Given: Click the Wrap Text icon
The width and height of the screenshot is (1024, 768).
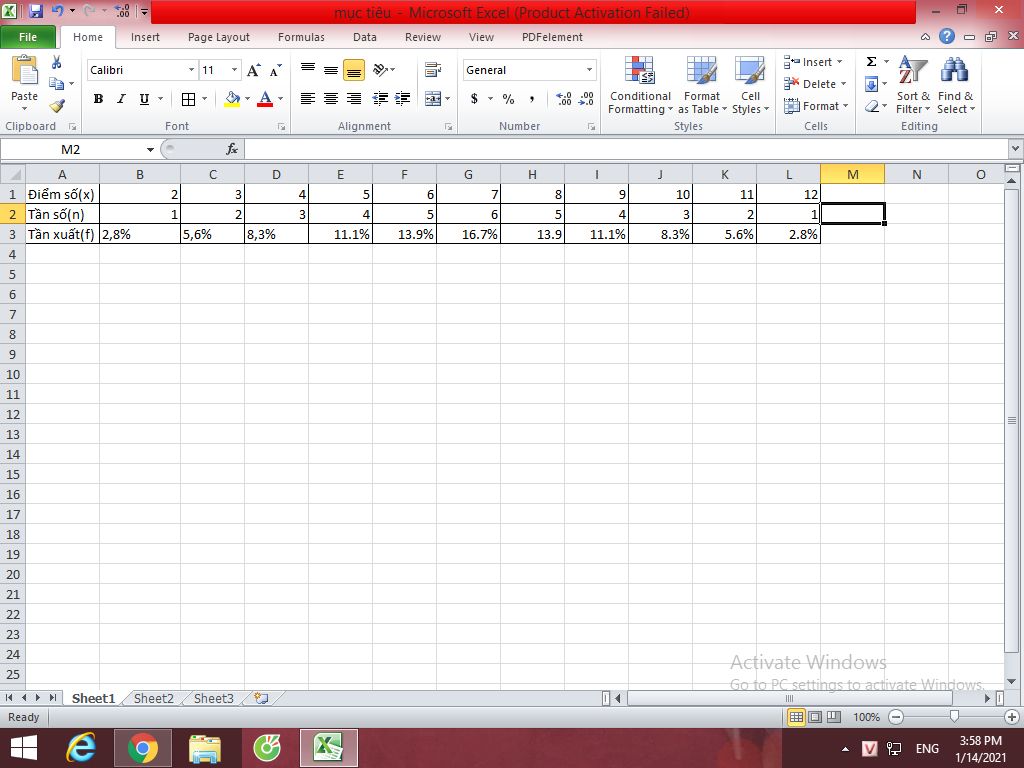Looking at the screenshot, I should [432, 70].
